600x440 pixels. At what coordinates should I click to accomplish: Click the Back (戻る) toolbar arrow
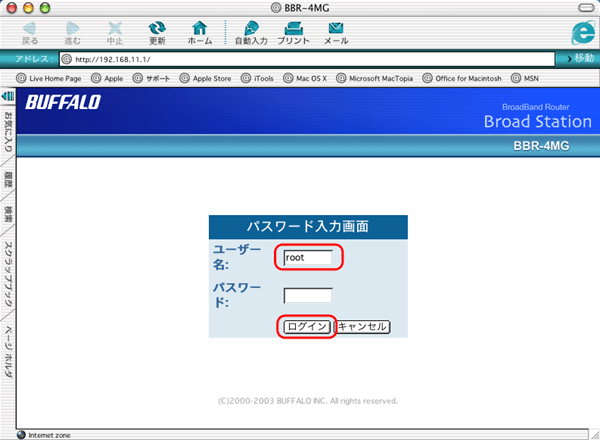coord(29,28)
